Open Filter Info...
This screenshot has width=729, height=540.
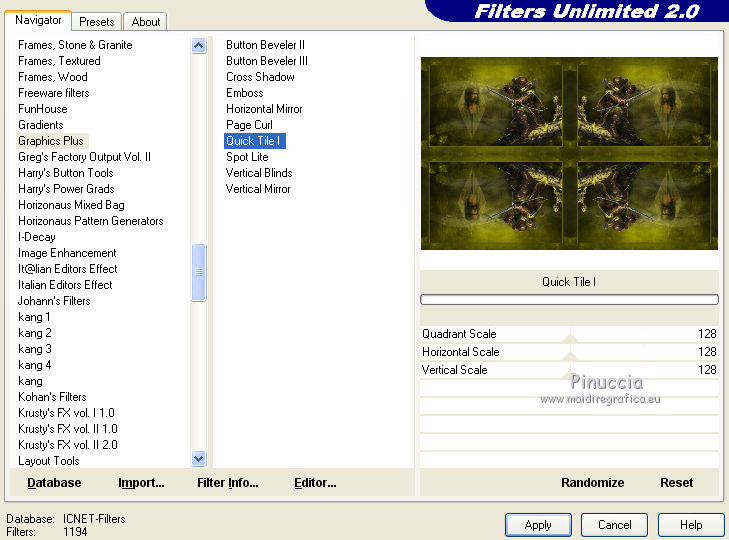point(227,483)
